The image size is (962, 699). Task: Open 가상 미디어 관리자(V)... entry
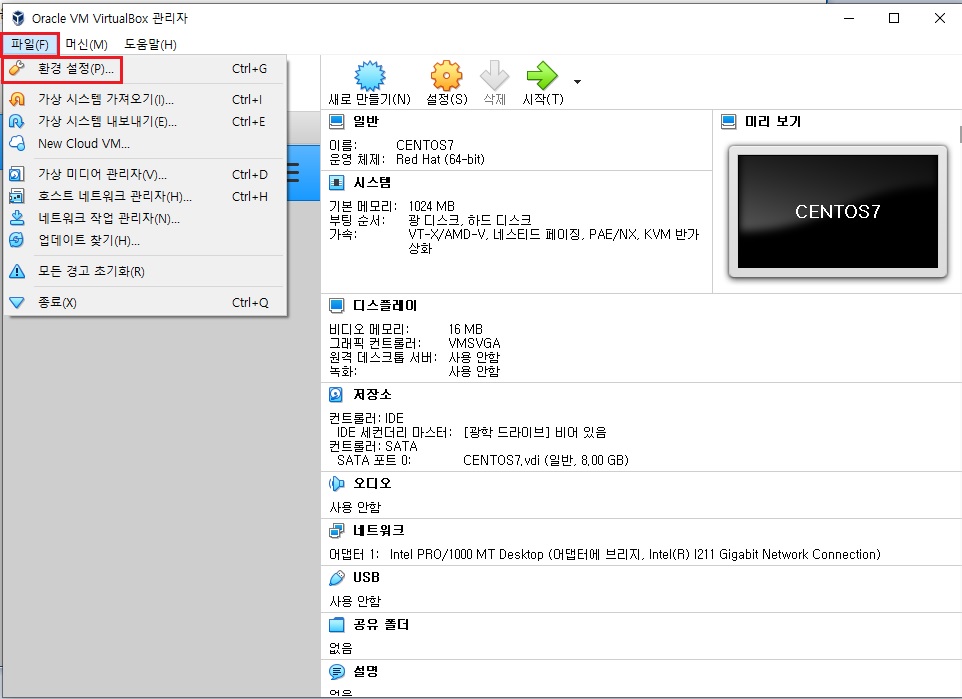pyautogui.click(x=145, y=174)
